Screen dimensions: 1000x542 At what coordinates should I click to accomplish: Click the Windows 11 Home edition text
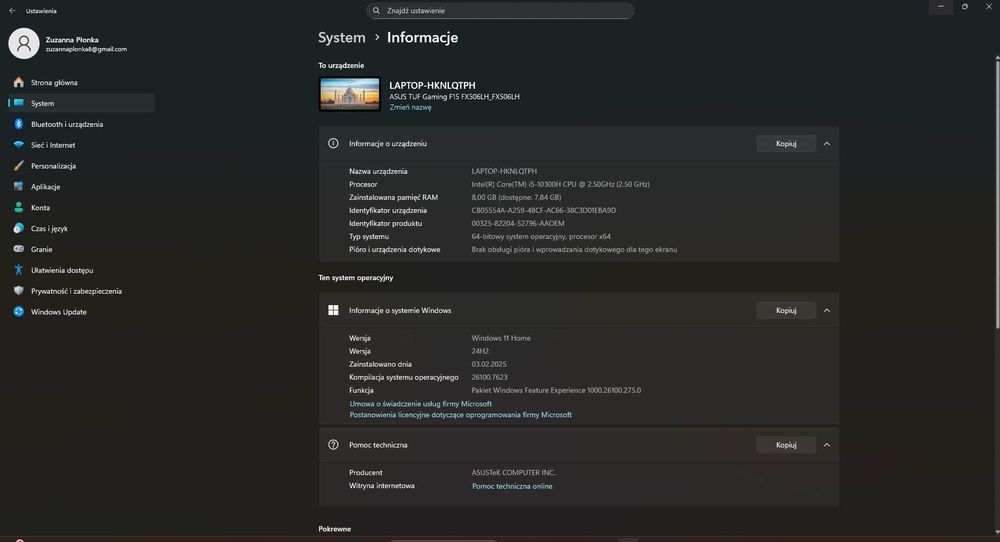click(501, 338)
